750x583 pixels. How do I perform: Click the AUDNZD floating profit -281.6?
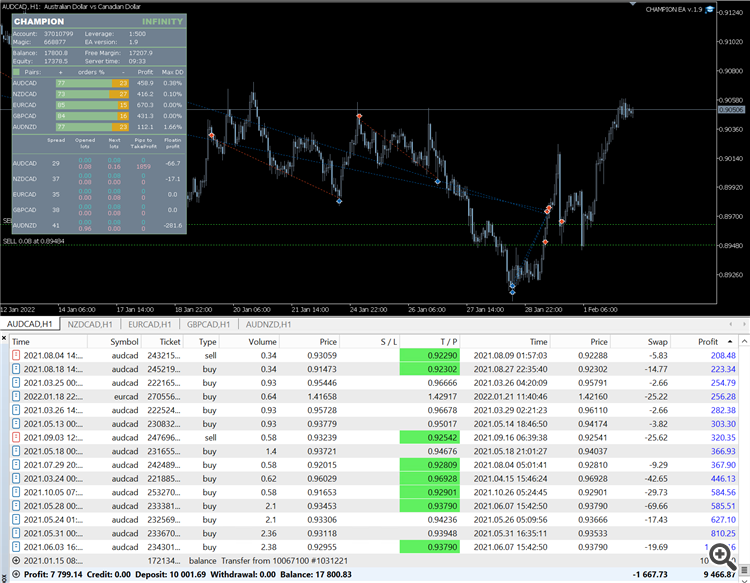(x=172, y=225)
